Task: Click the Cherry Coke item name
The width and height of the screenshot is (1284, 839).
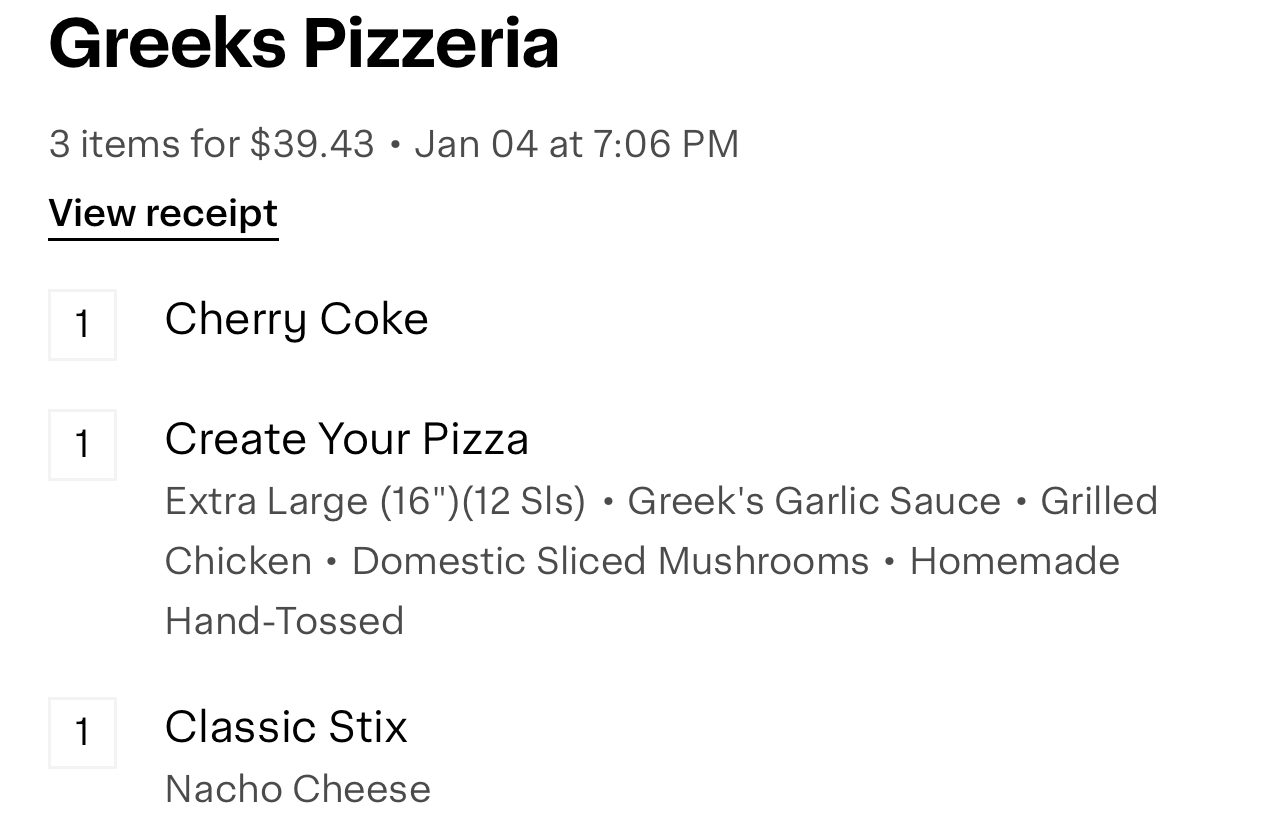Action: click(296, 320)
